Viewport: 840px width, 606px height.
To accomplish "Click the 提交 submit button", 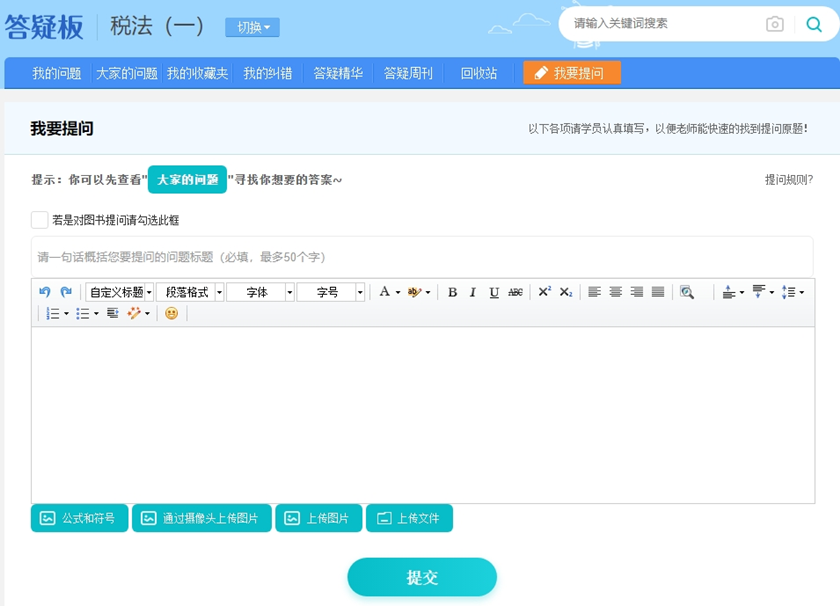I will tap(422, 577).
